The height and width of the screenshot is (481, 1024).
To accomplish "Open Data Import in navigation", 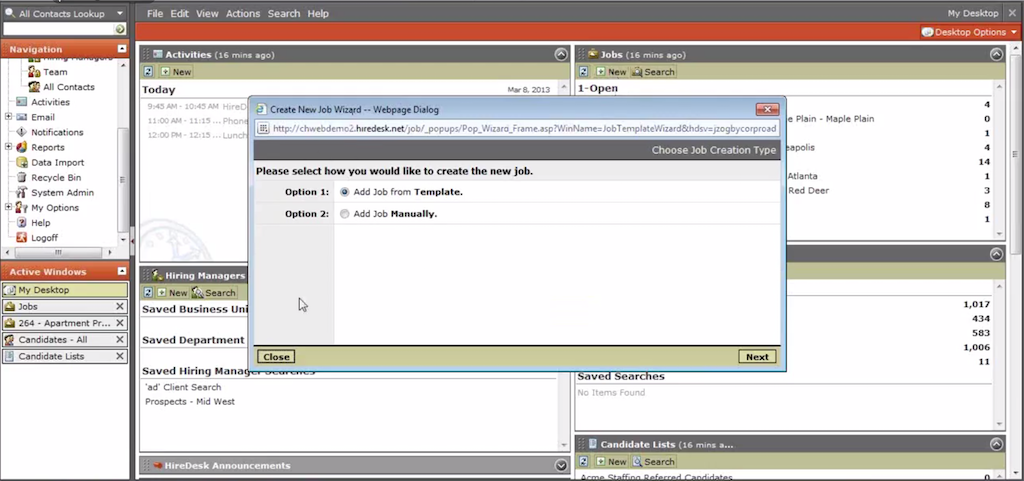I will [x=57, y=162].
